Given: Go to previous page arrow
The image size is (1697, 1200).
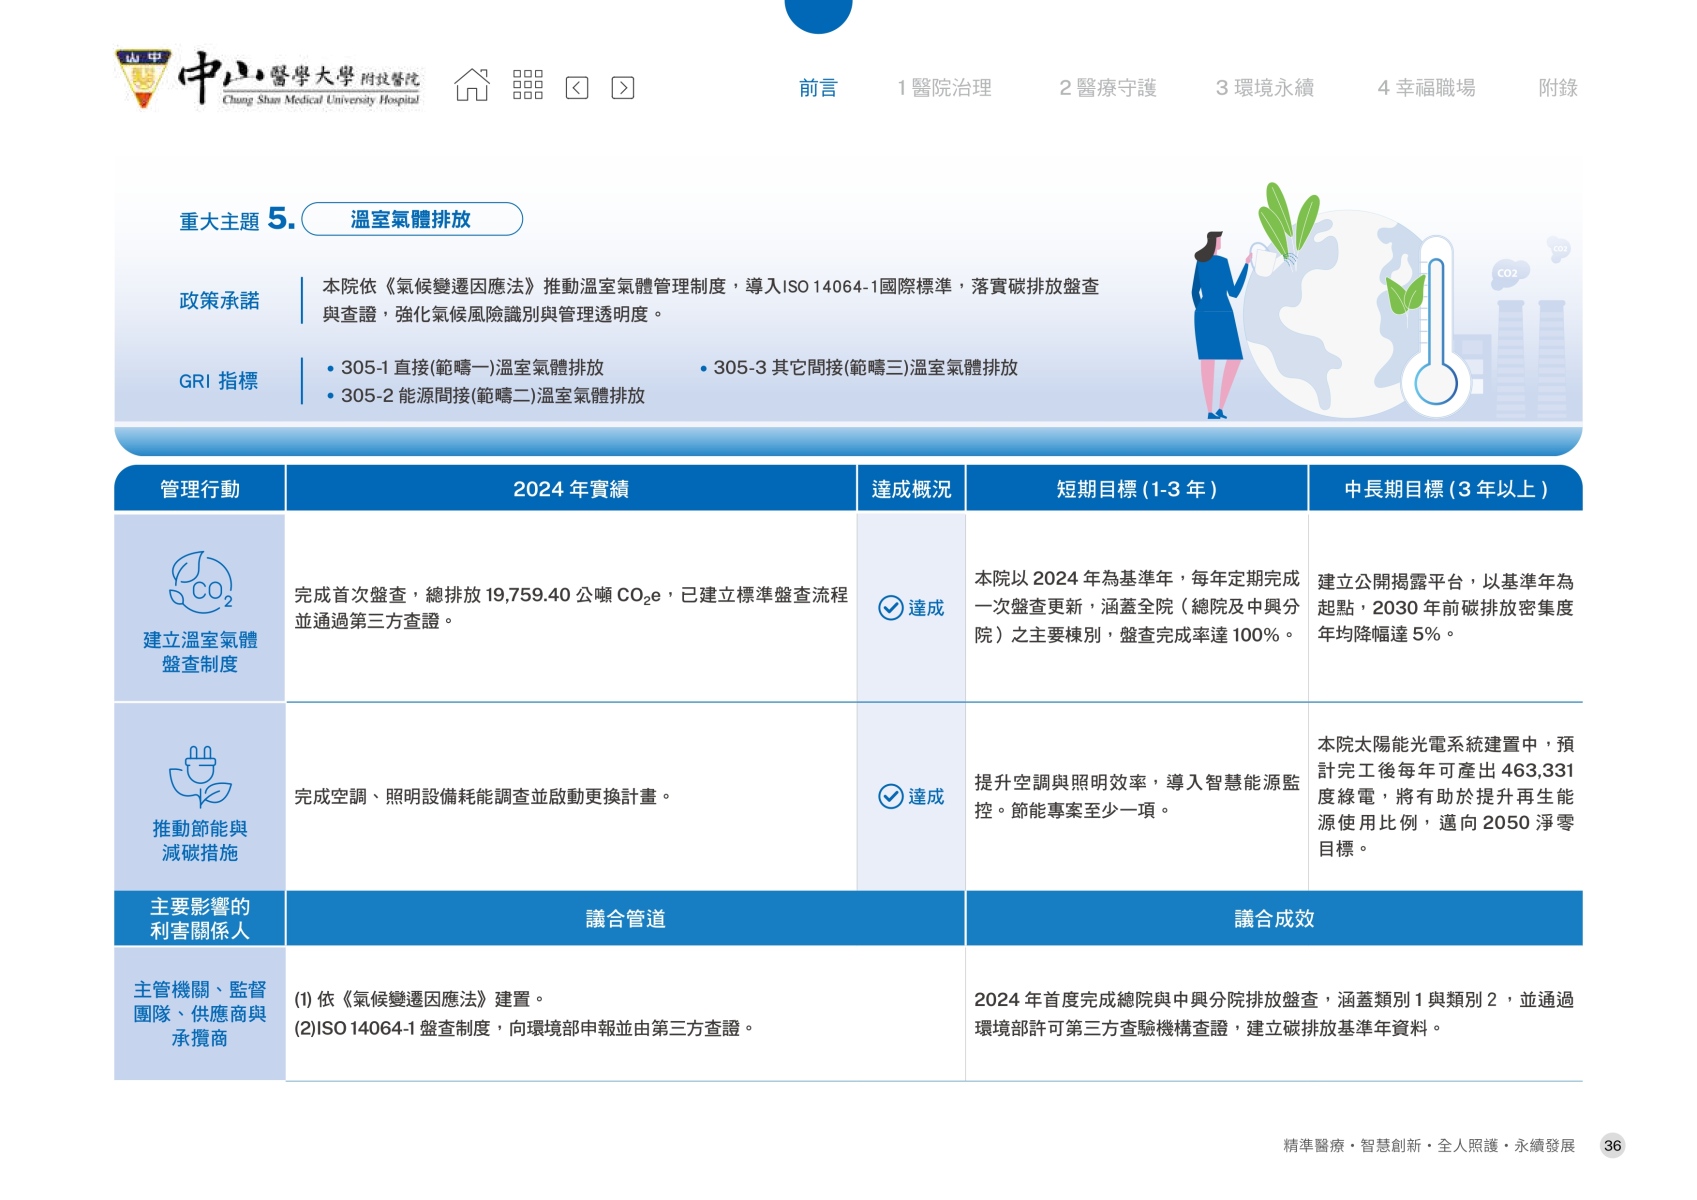Looking at the screenshot, I should point(577,88).
